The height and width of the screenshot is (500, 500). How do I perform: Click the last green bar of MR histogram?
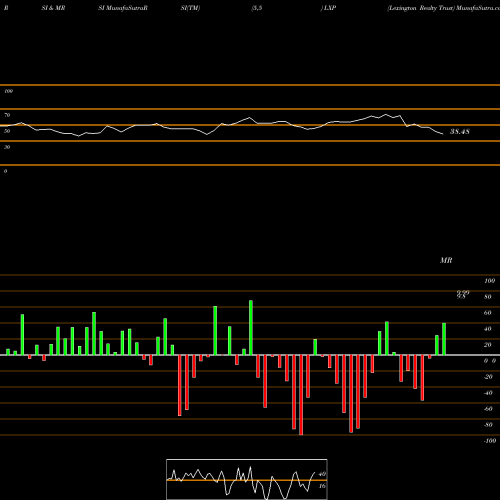[x=444, y=339]
